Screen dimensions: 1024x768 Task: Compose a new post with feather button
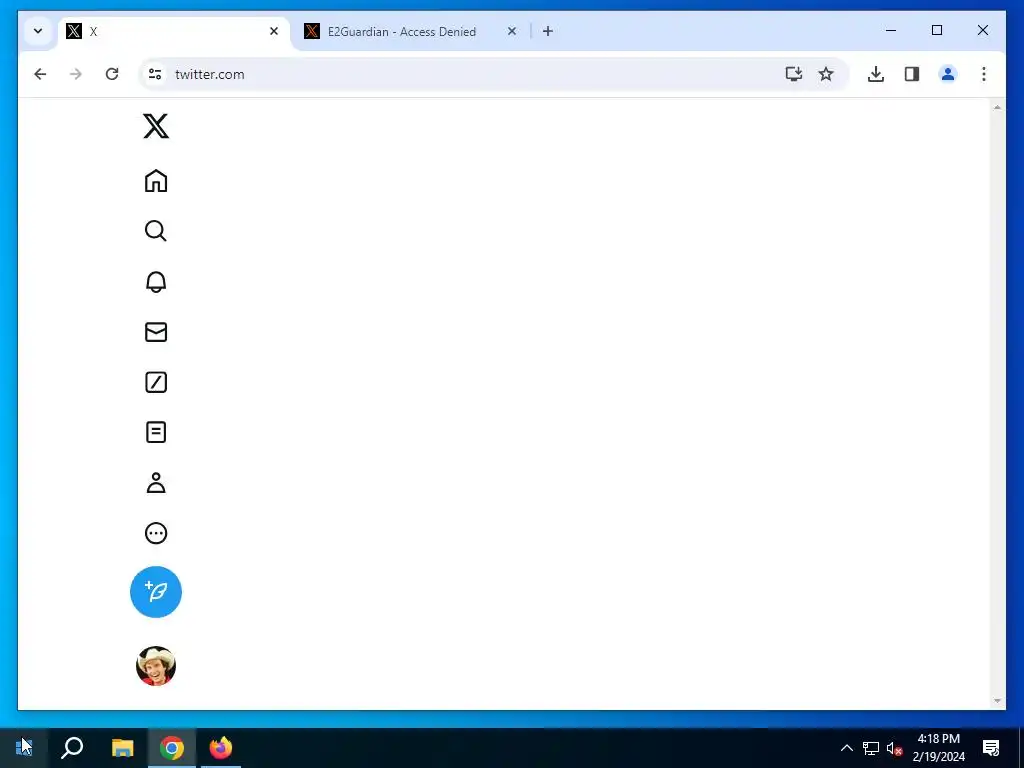(155, 592)
